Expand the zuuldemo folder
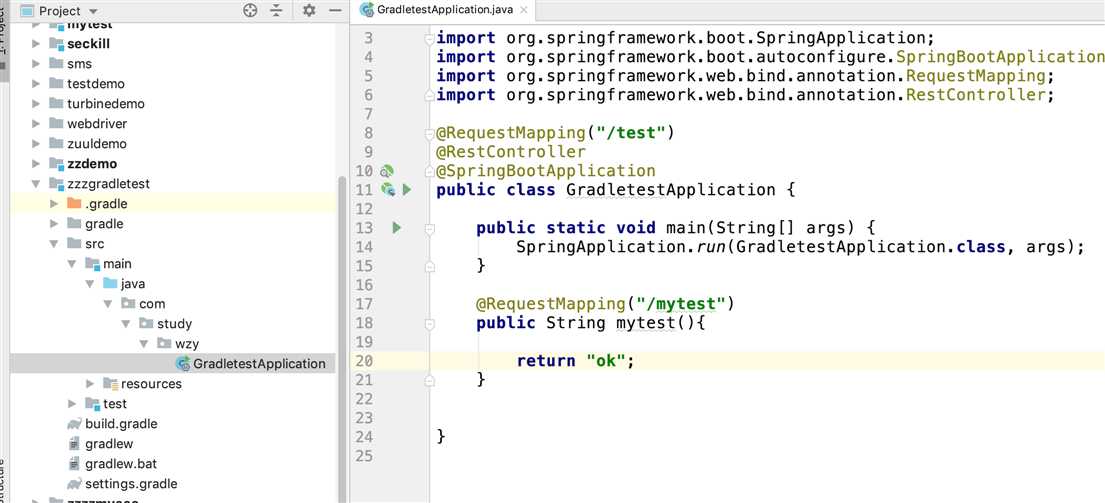This screenshot has height=503, width=1105. 36,144
